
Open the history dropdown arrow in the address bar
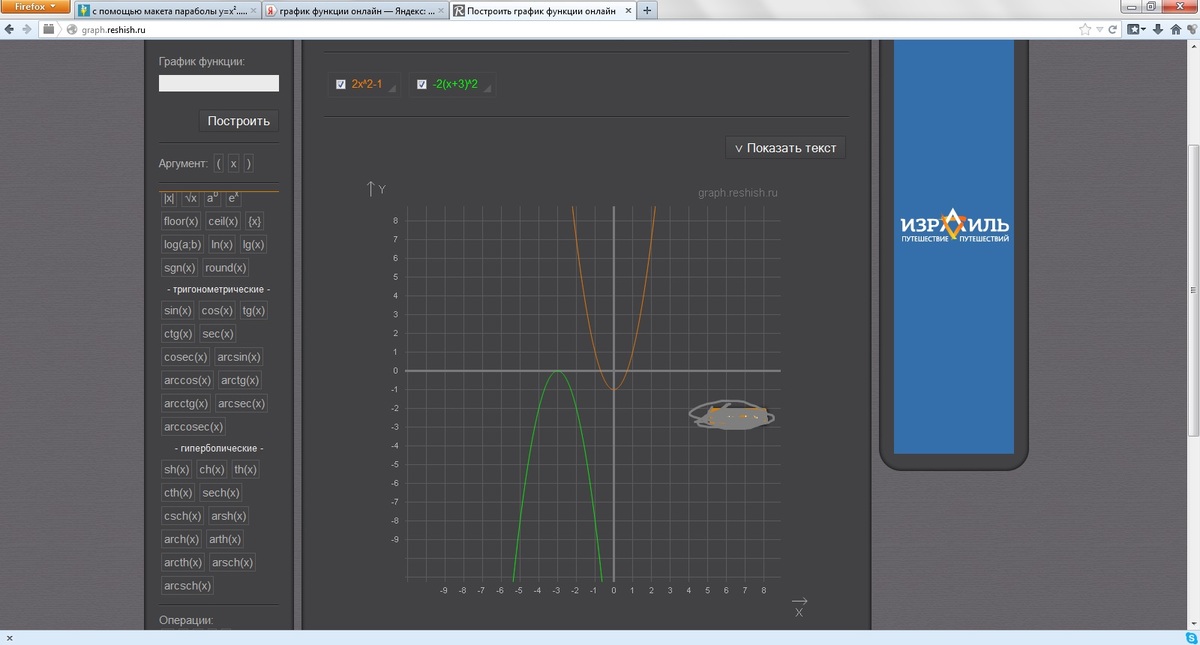point(1099,30)
